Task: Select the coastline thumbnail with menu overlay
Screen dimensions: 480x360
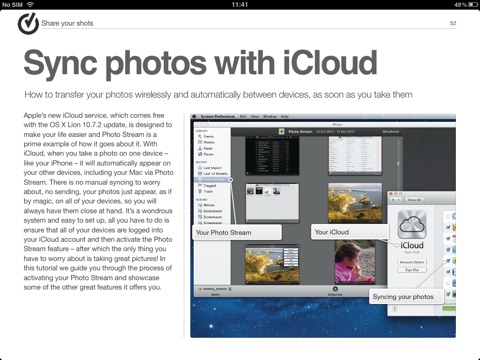Action: tap(272, 264)
